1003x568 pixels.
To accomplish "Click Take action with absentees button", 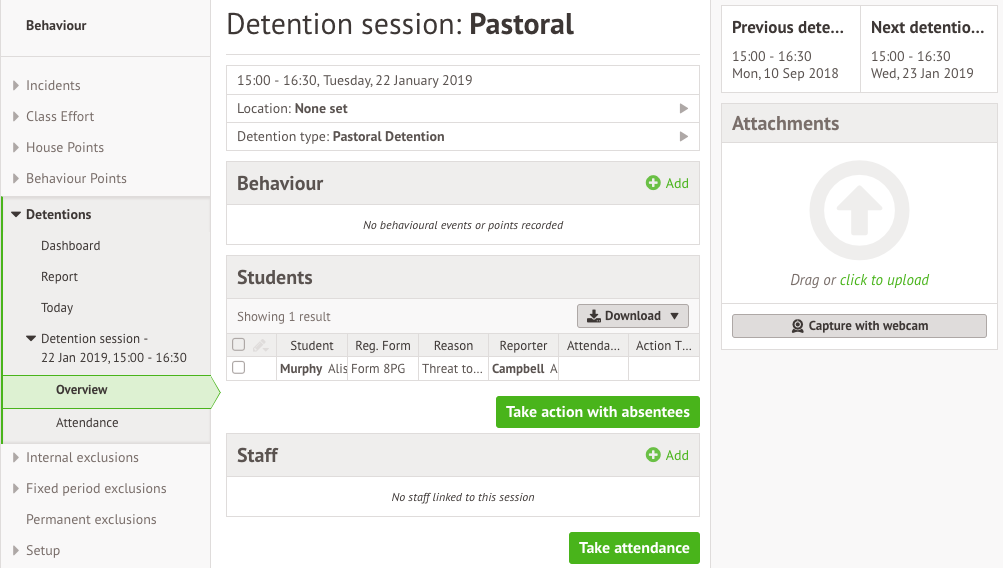I will [597, 412].
